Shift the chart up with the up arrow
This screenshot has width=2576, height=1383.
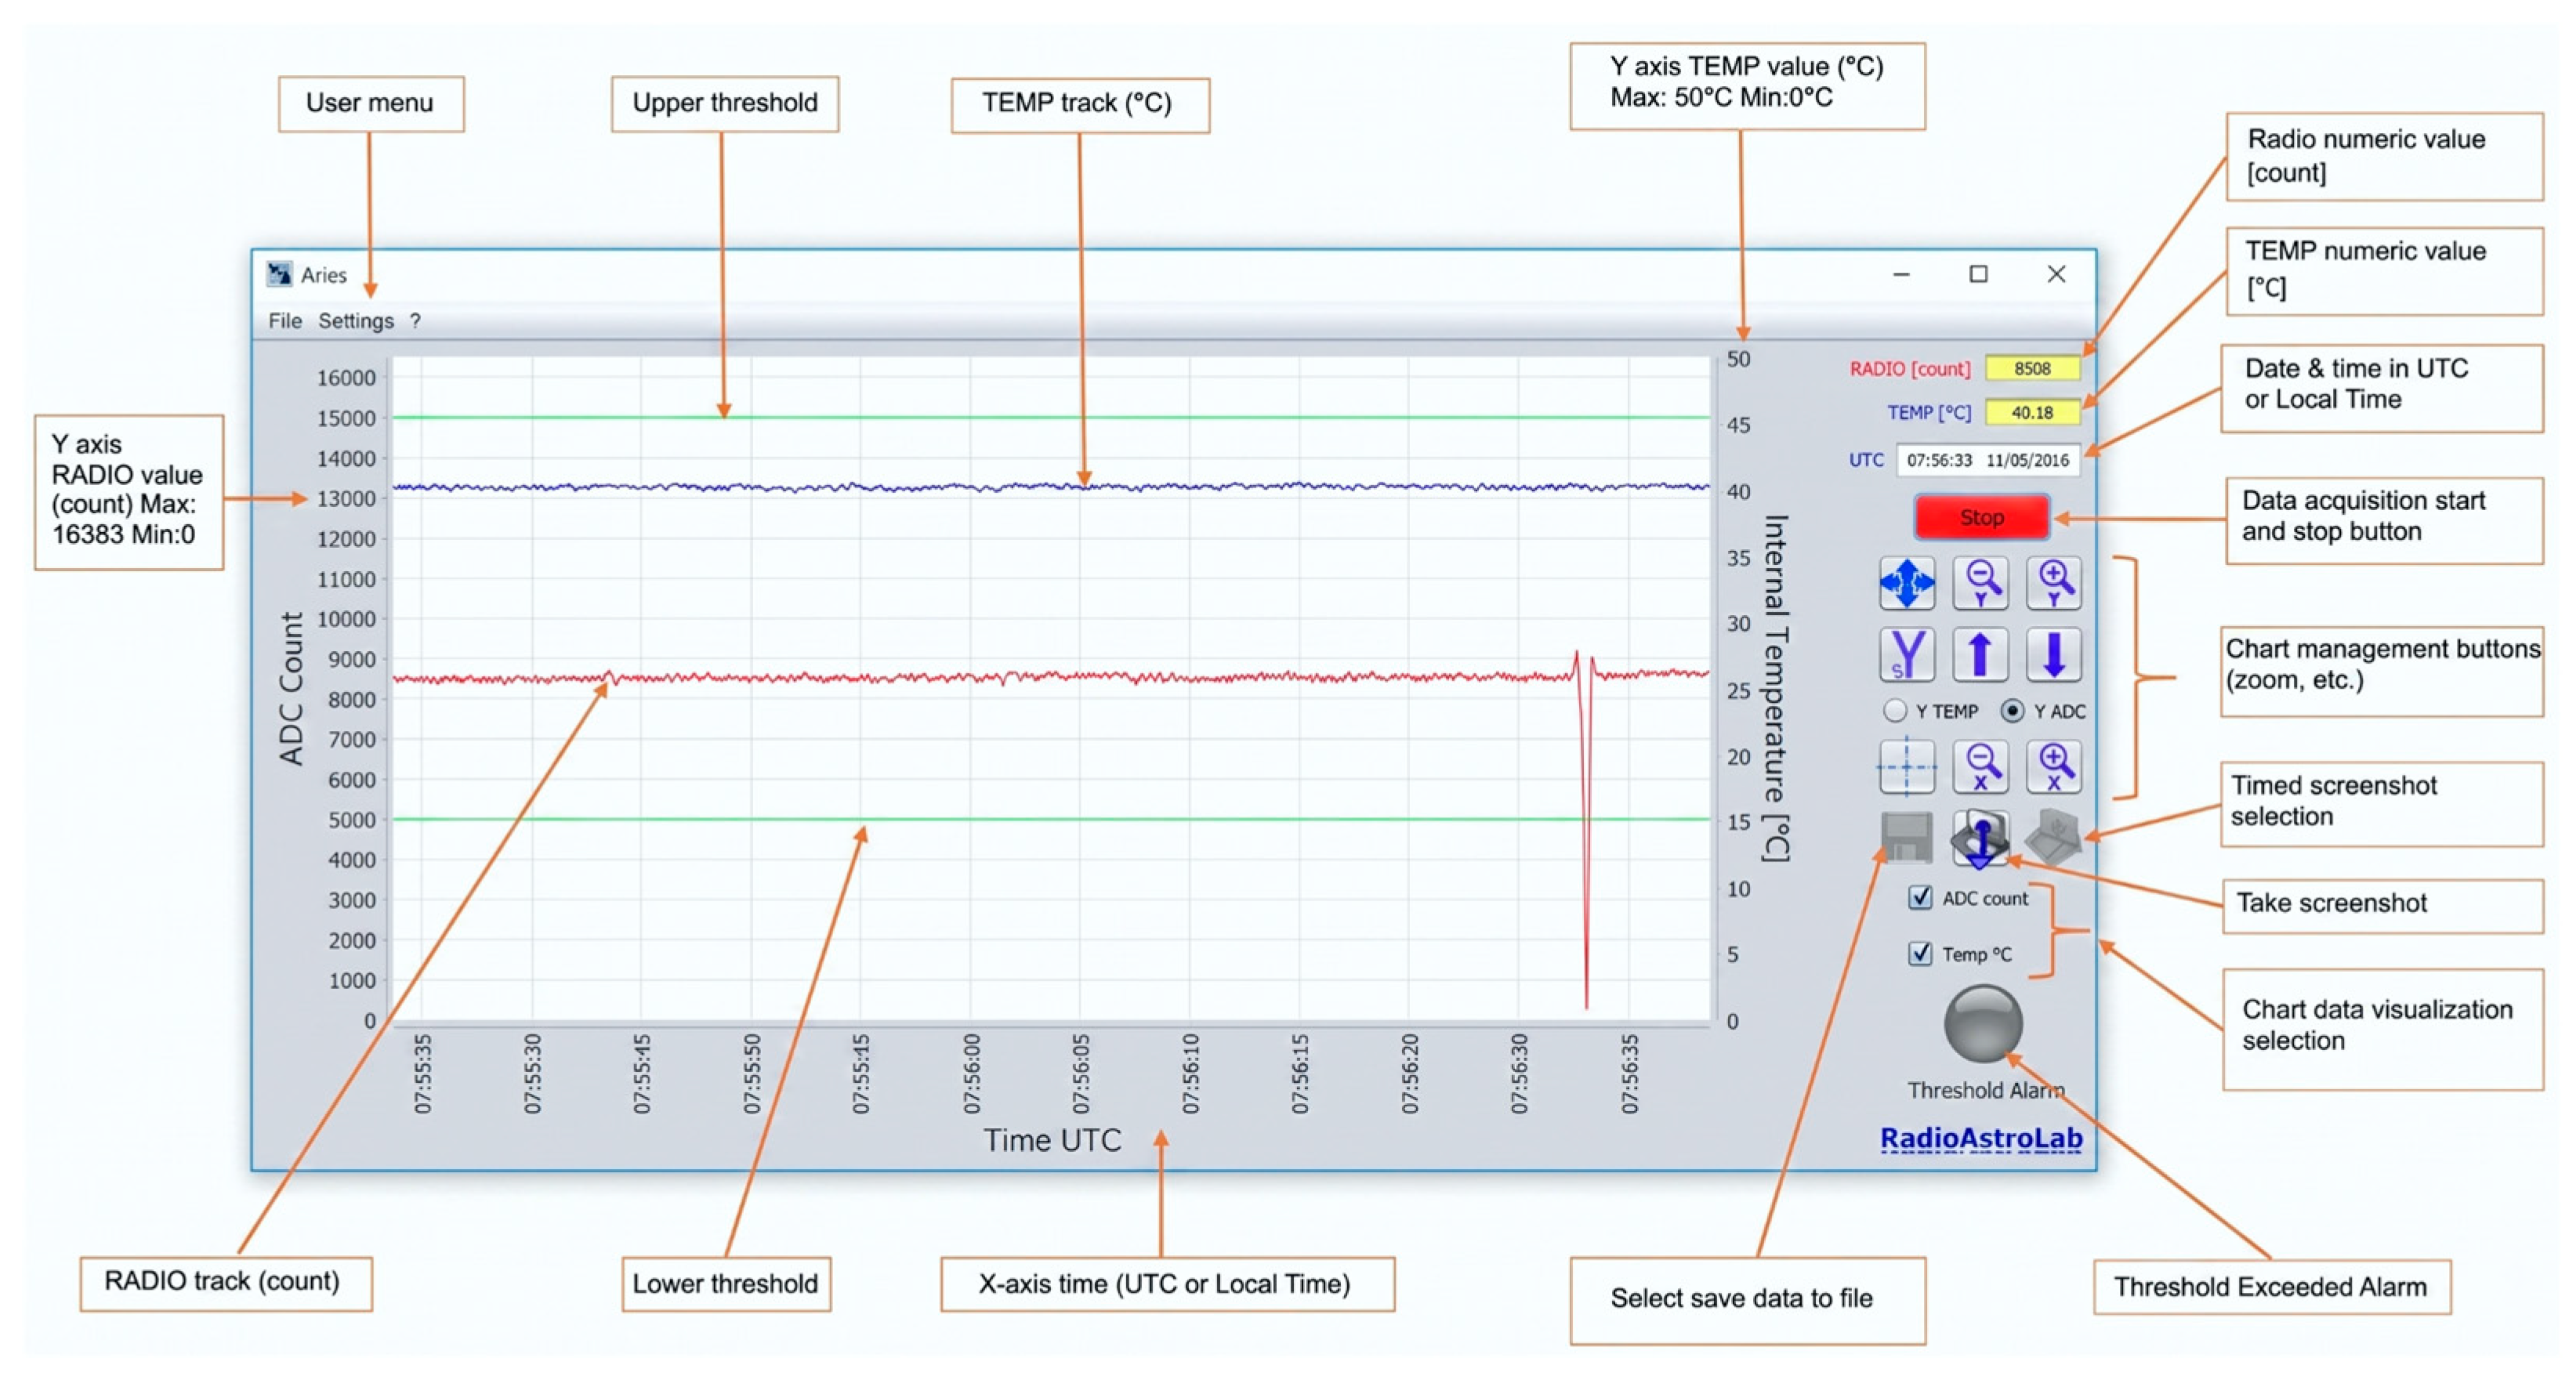pyautogui.click(x=1980, y=654)
